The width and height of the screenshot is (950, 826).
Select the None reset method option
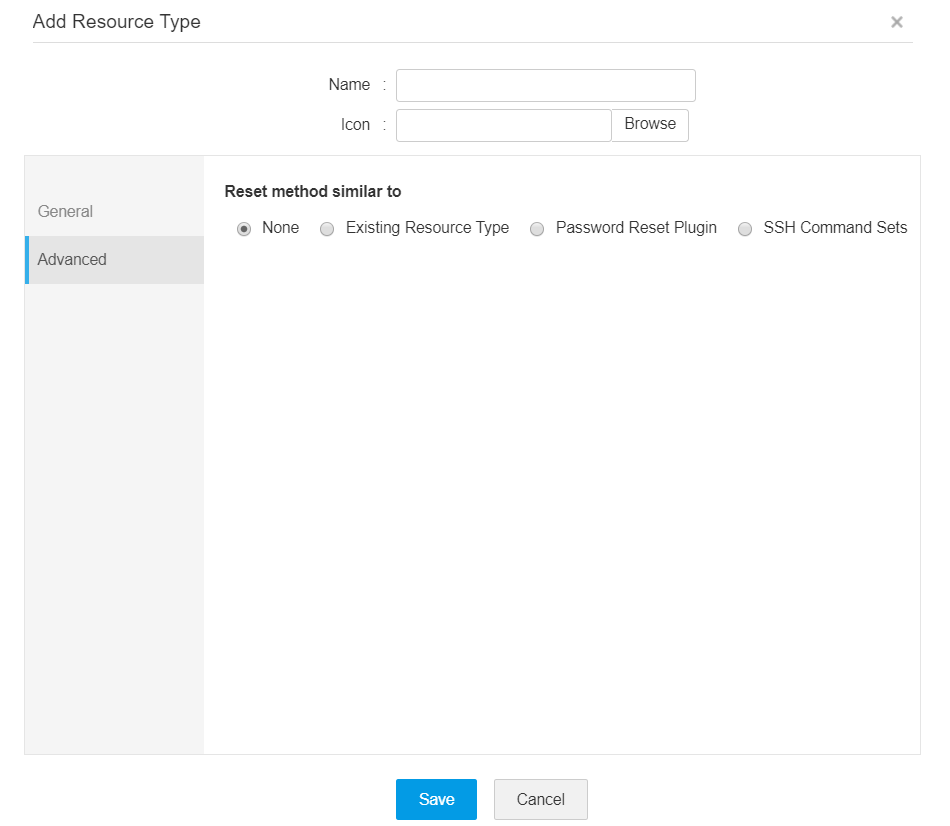(243, 229)
